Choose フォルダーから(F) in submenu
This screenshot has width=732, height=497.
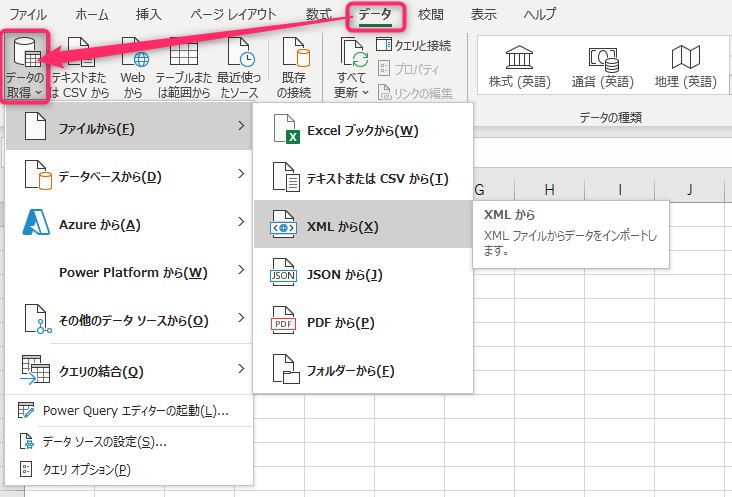pos(363,371)
